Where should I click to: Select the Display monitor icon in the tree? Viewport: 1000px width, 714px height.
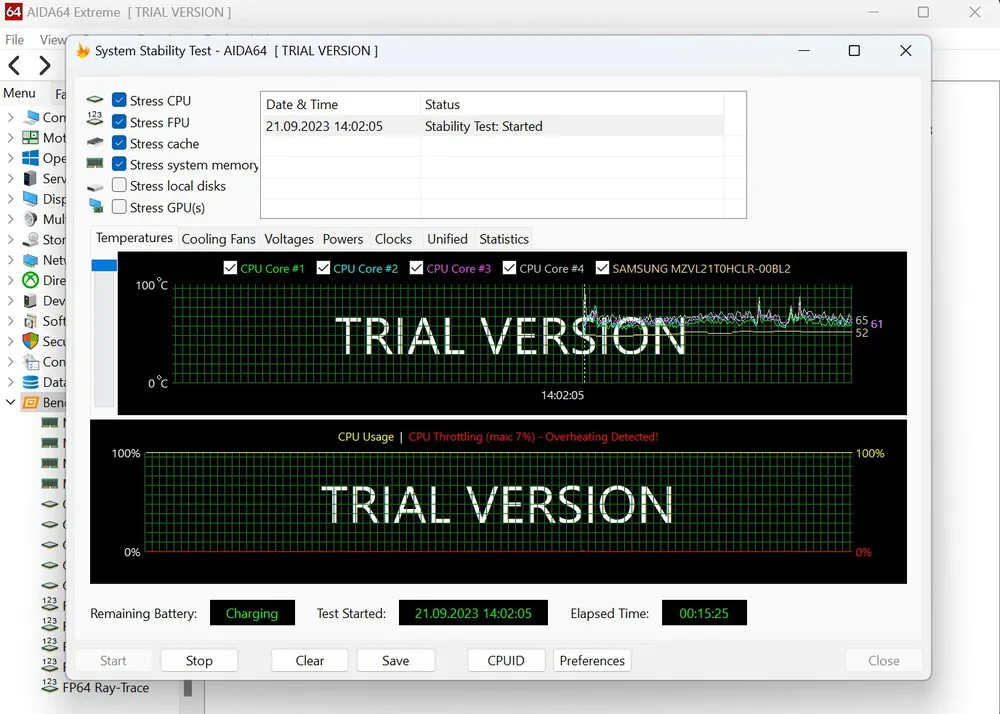click(31, 199)
